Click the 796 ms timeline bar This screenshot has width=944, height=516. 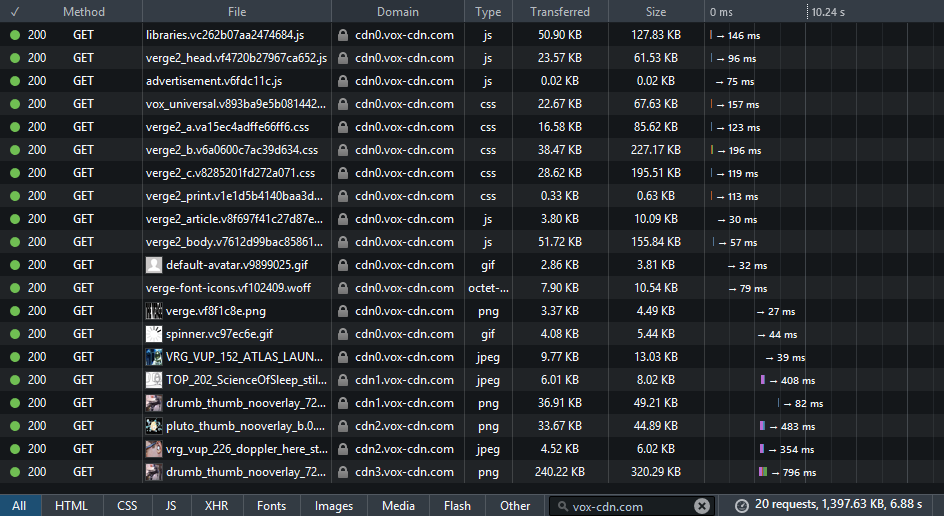763,472
